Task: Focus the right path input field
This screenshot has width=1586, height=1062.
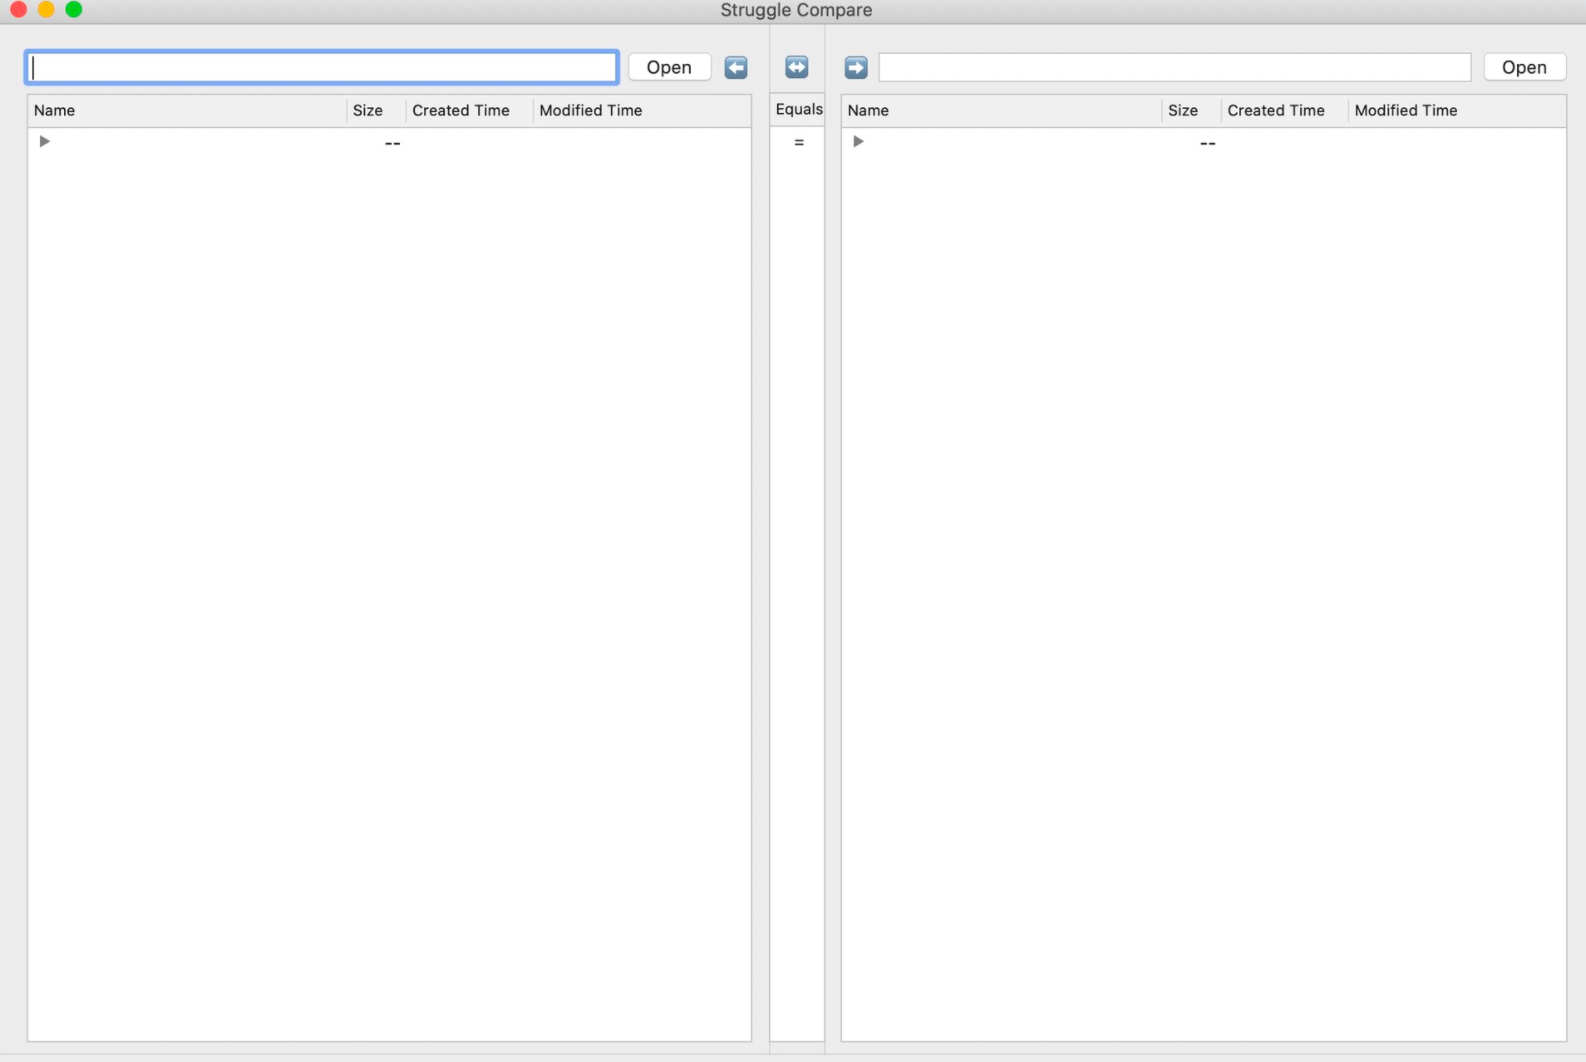Action: pos(1175,67)
